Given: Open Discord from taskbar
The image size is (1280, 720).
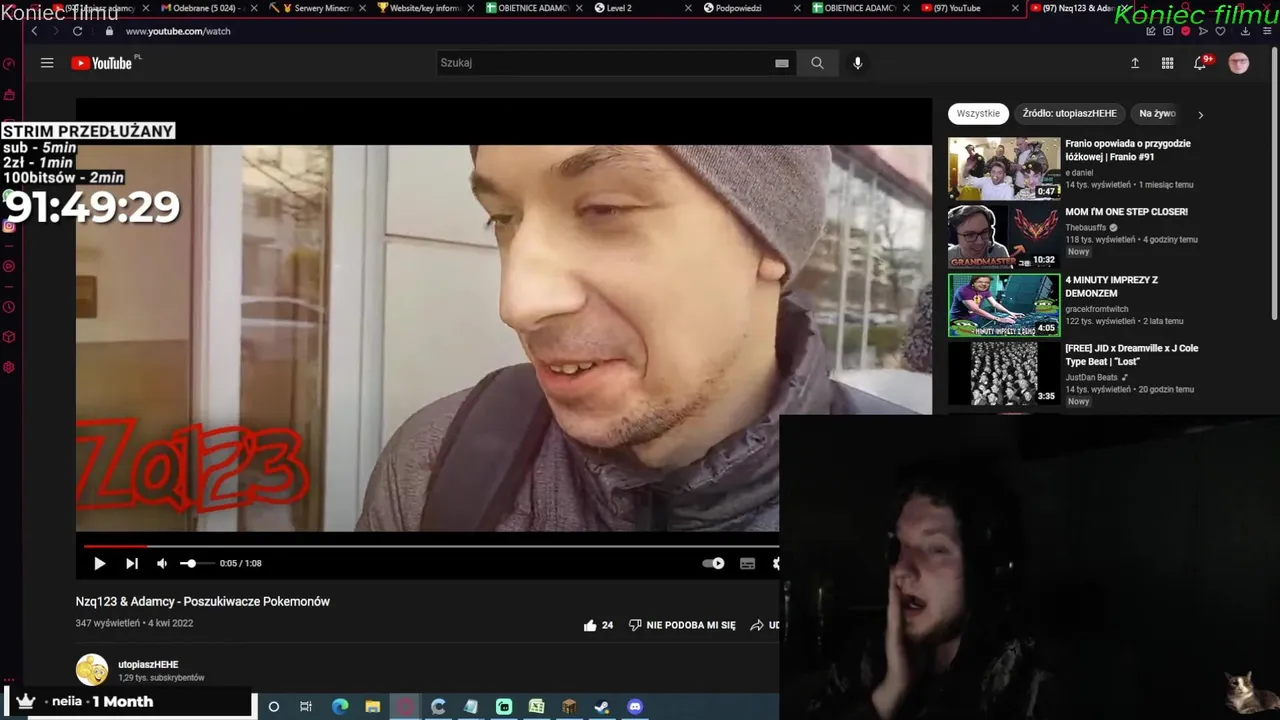Looking at the screenshot, I should point(635,707).
